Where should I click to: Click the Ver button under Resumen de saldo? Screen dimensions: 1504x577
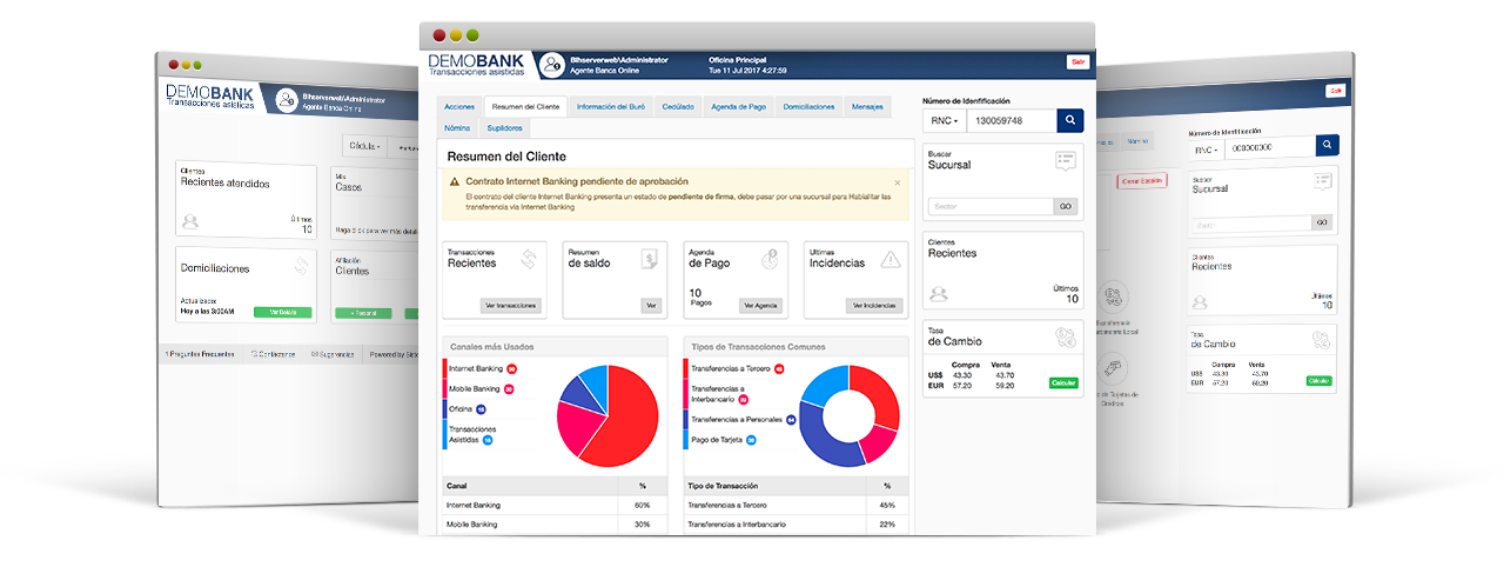651,306
